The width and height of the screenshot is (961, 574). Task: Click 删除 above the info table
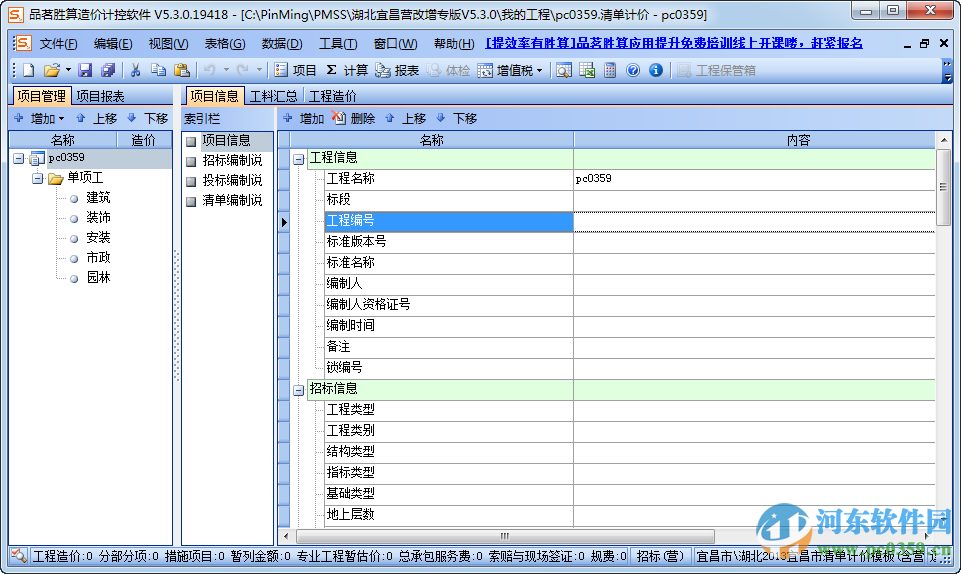(354, 118)
